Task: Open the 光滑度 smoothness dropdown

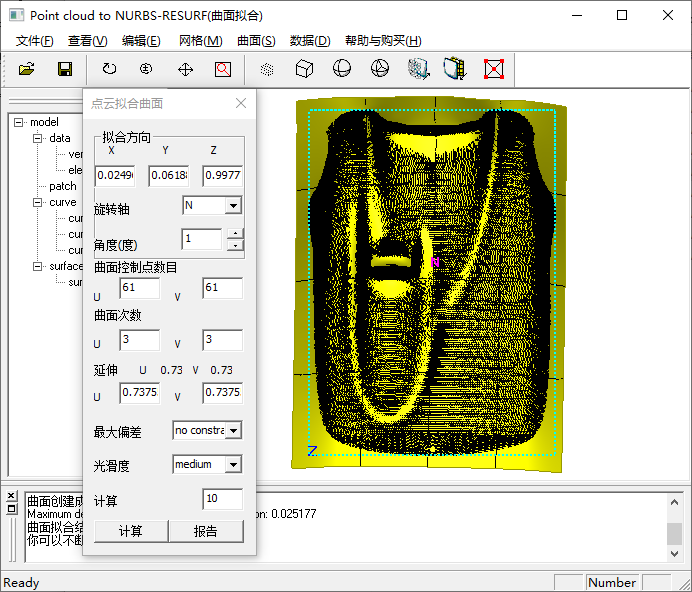Action: coord(233,465)
